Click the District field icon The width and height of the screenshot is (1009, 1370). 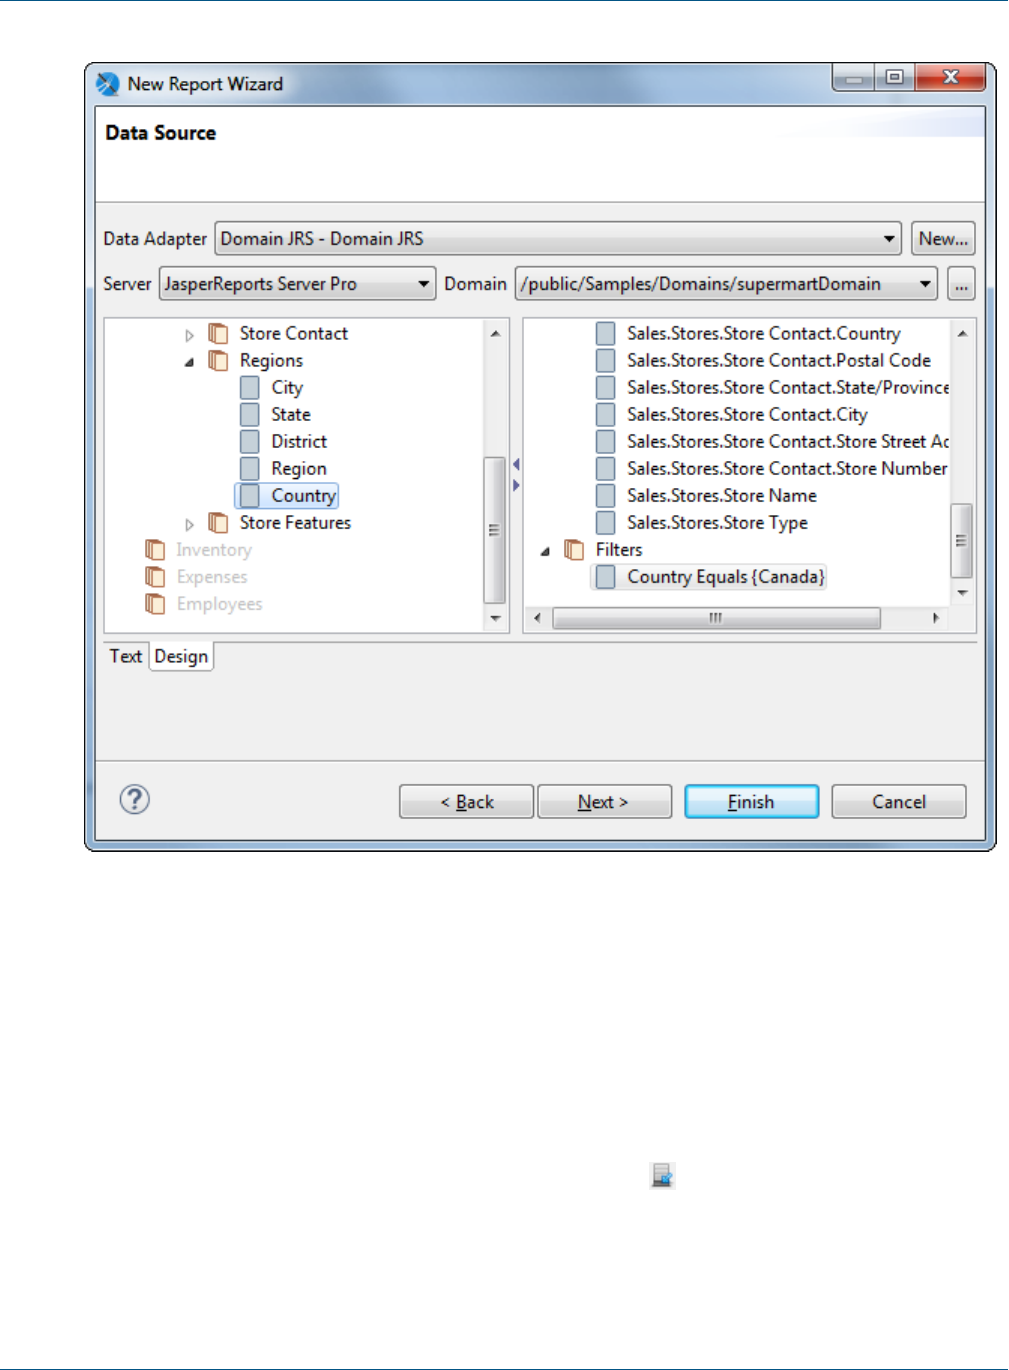250,441
